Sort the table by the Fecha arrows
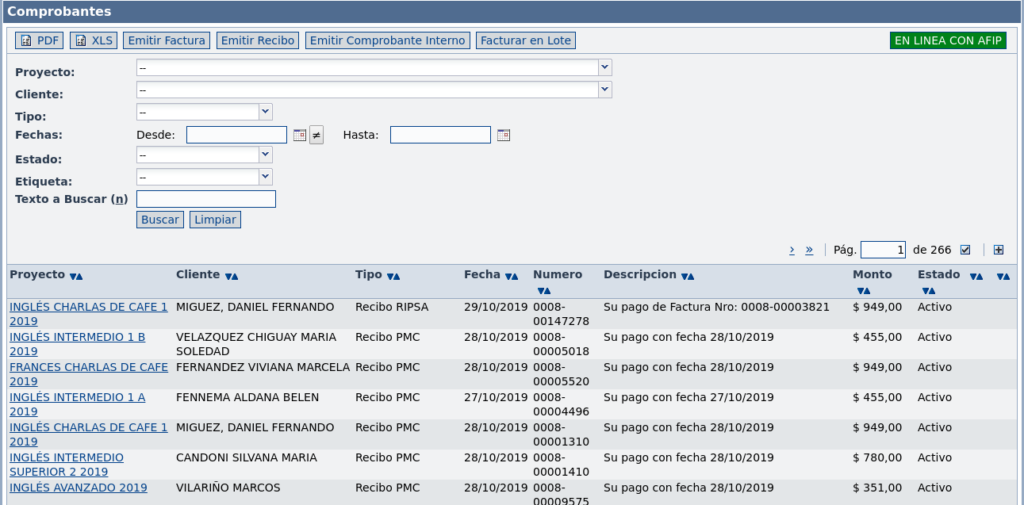 (511, 276)
